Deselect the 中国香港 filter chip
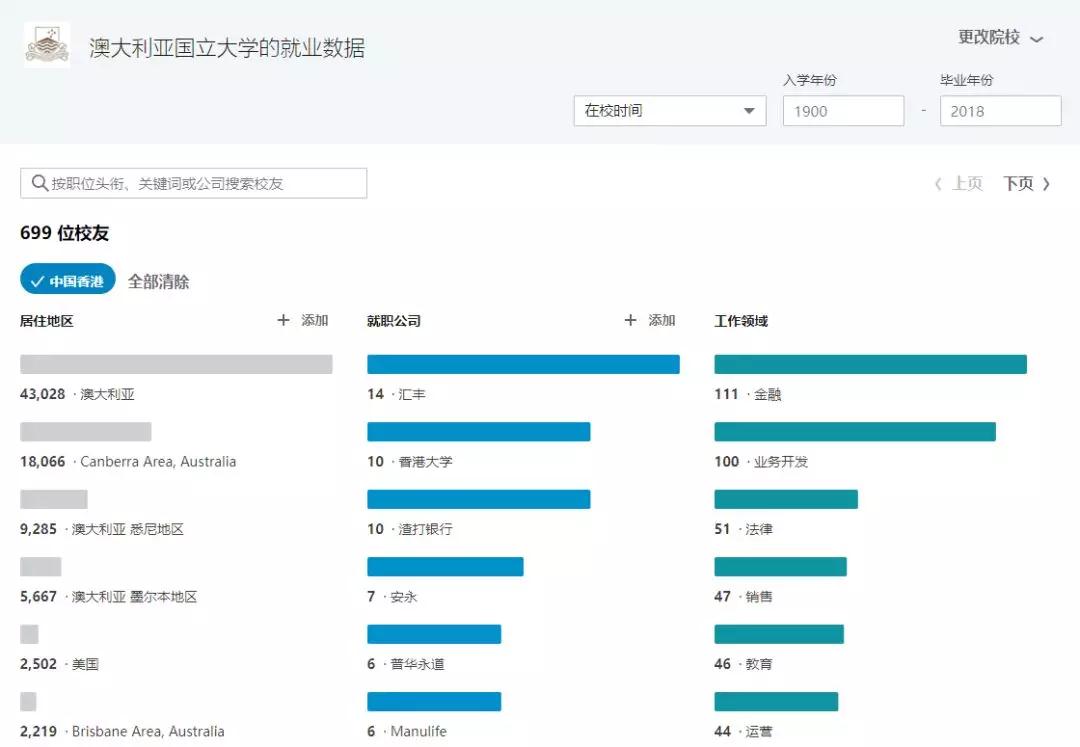Image resolution: width=1080 pixels, height=747 pixels. [x=67, y=281]
